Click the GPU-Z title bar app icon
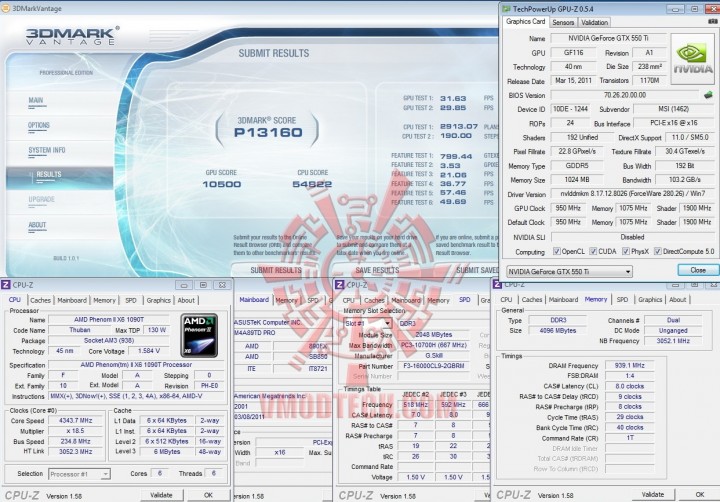This screenshot has height=502, width=720. point(506,9)
